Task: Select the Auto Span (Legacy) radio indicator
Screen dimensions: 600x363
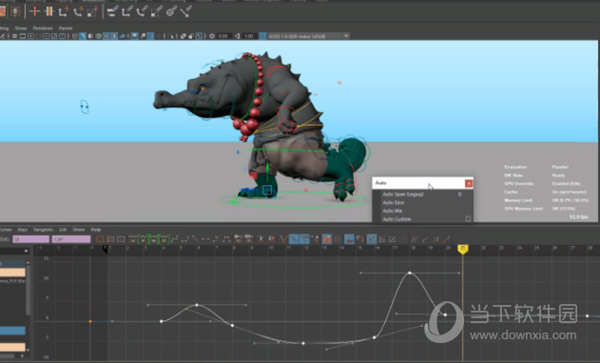Action: tap(460, 194)
